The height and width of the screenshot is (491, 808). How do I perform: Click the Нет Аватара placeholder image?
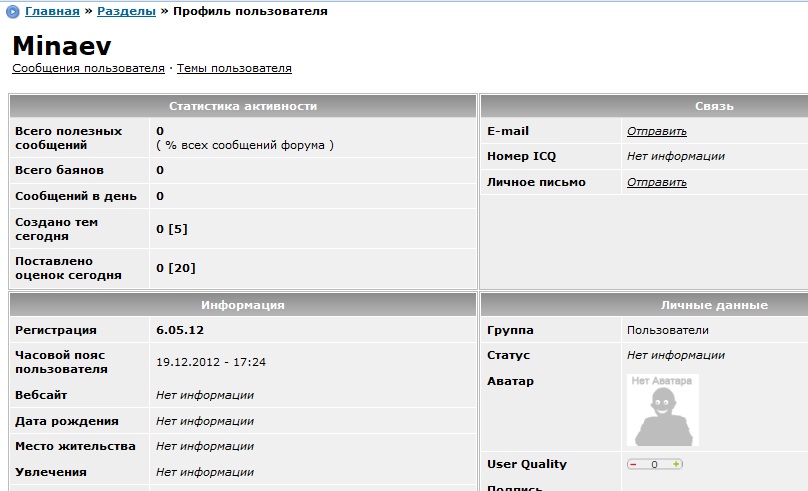coord(663,410)
